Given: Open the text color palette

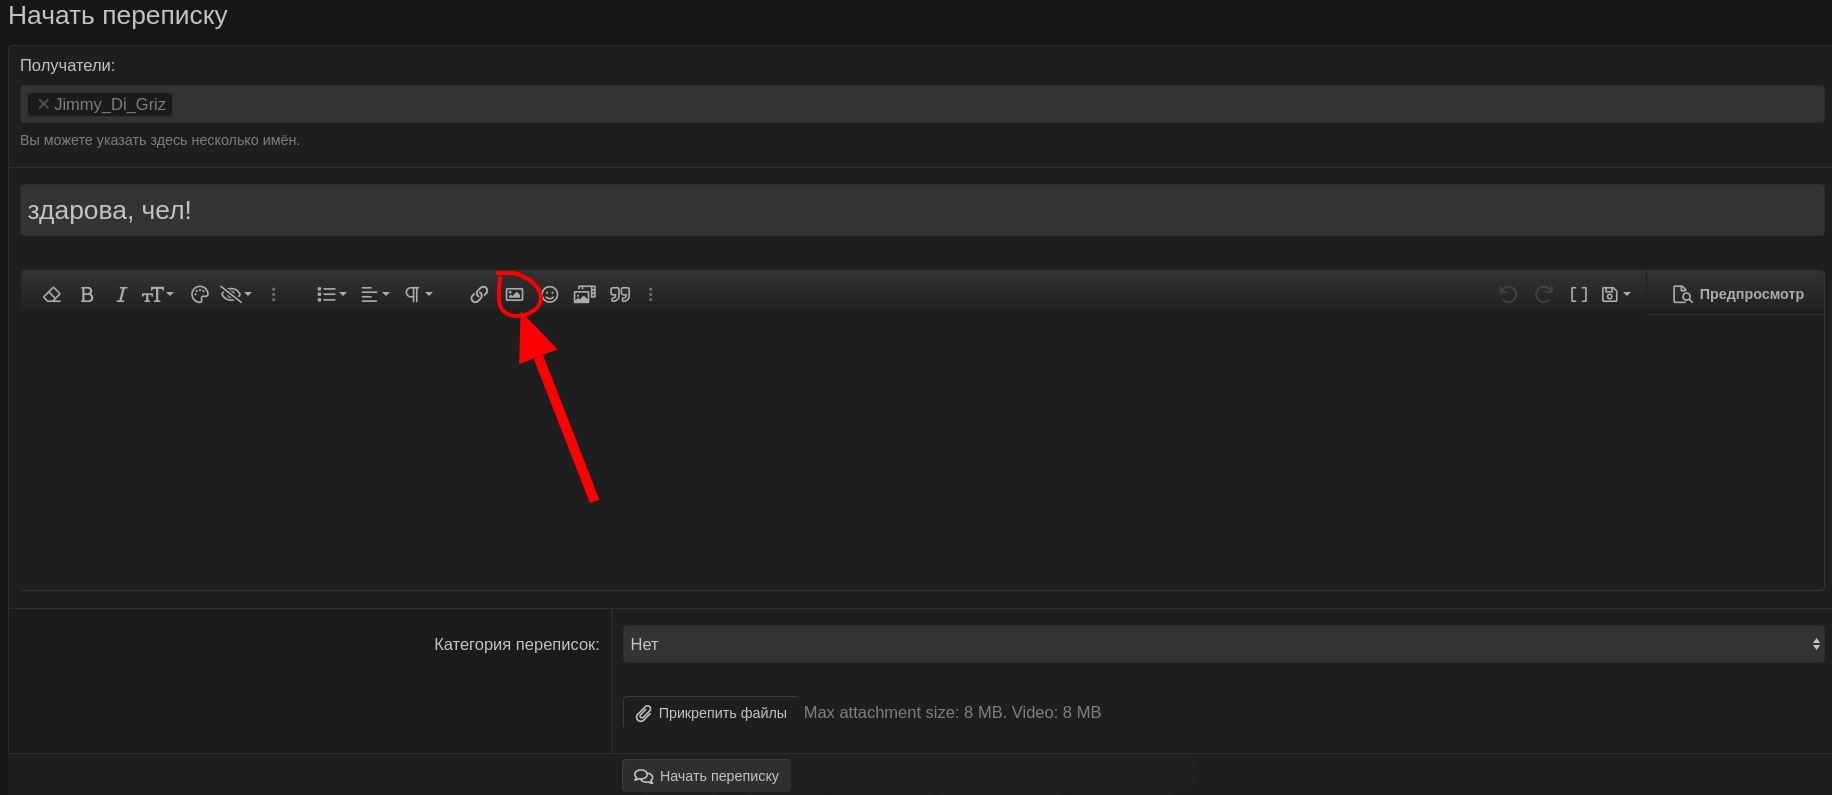Looking at the screenshot, I should tap(199, 294).
